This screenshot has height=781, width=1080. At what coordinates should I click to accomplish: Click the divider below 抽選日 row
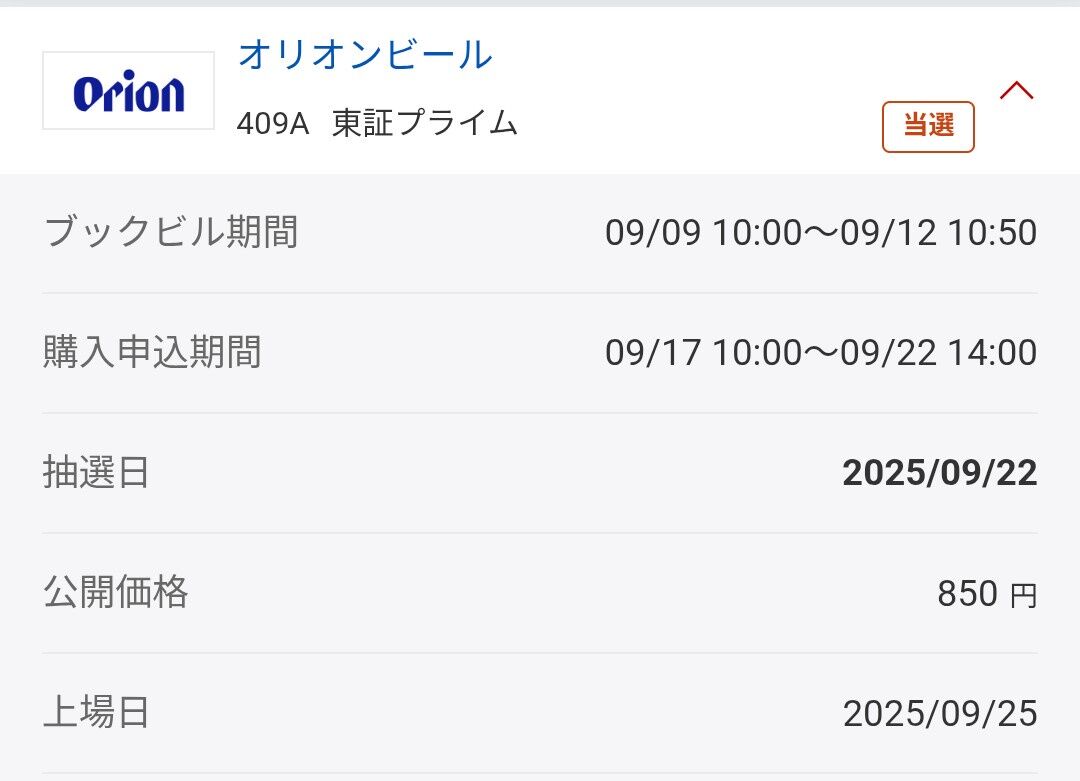point(540,533)
